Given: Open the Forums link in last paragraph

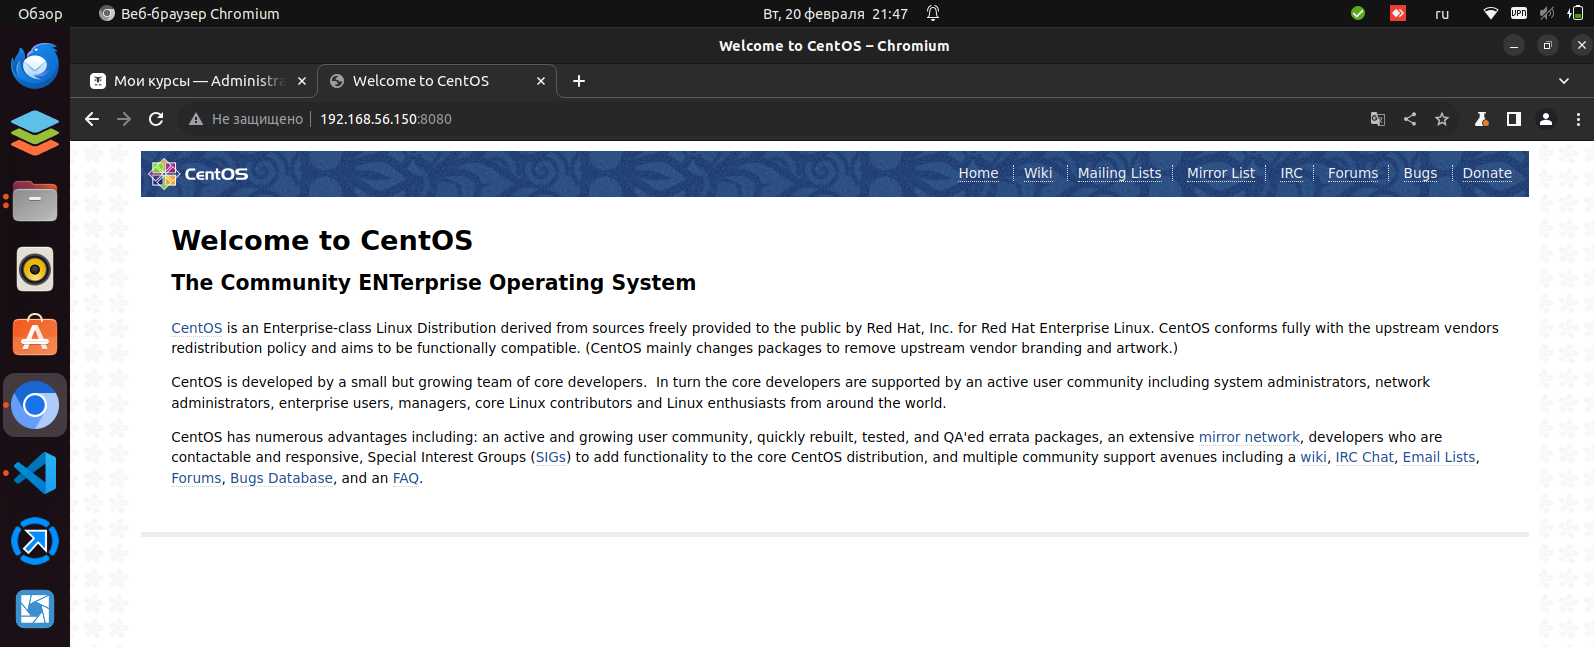Looking at the screenshot, I should pyautogui.click(x=196, y=478).
